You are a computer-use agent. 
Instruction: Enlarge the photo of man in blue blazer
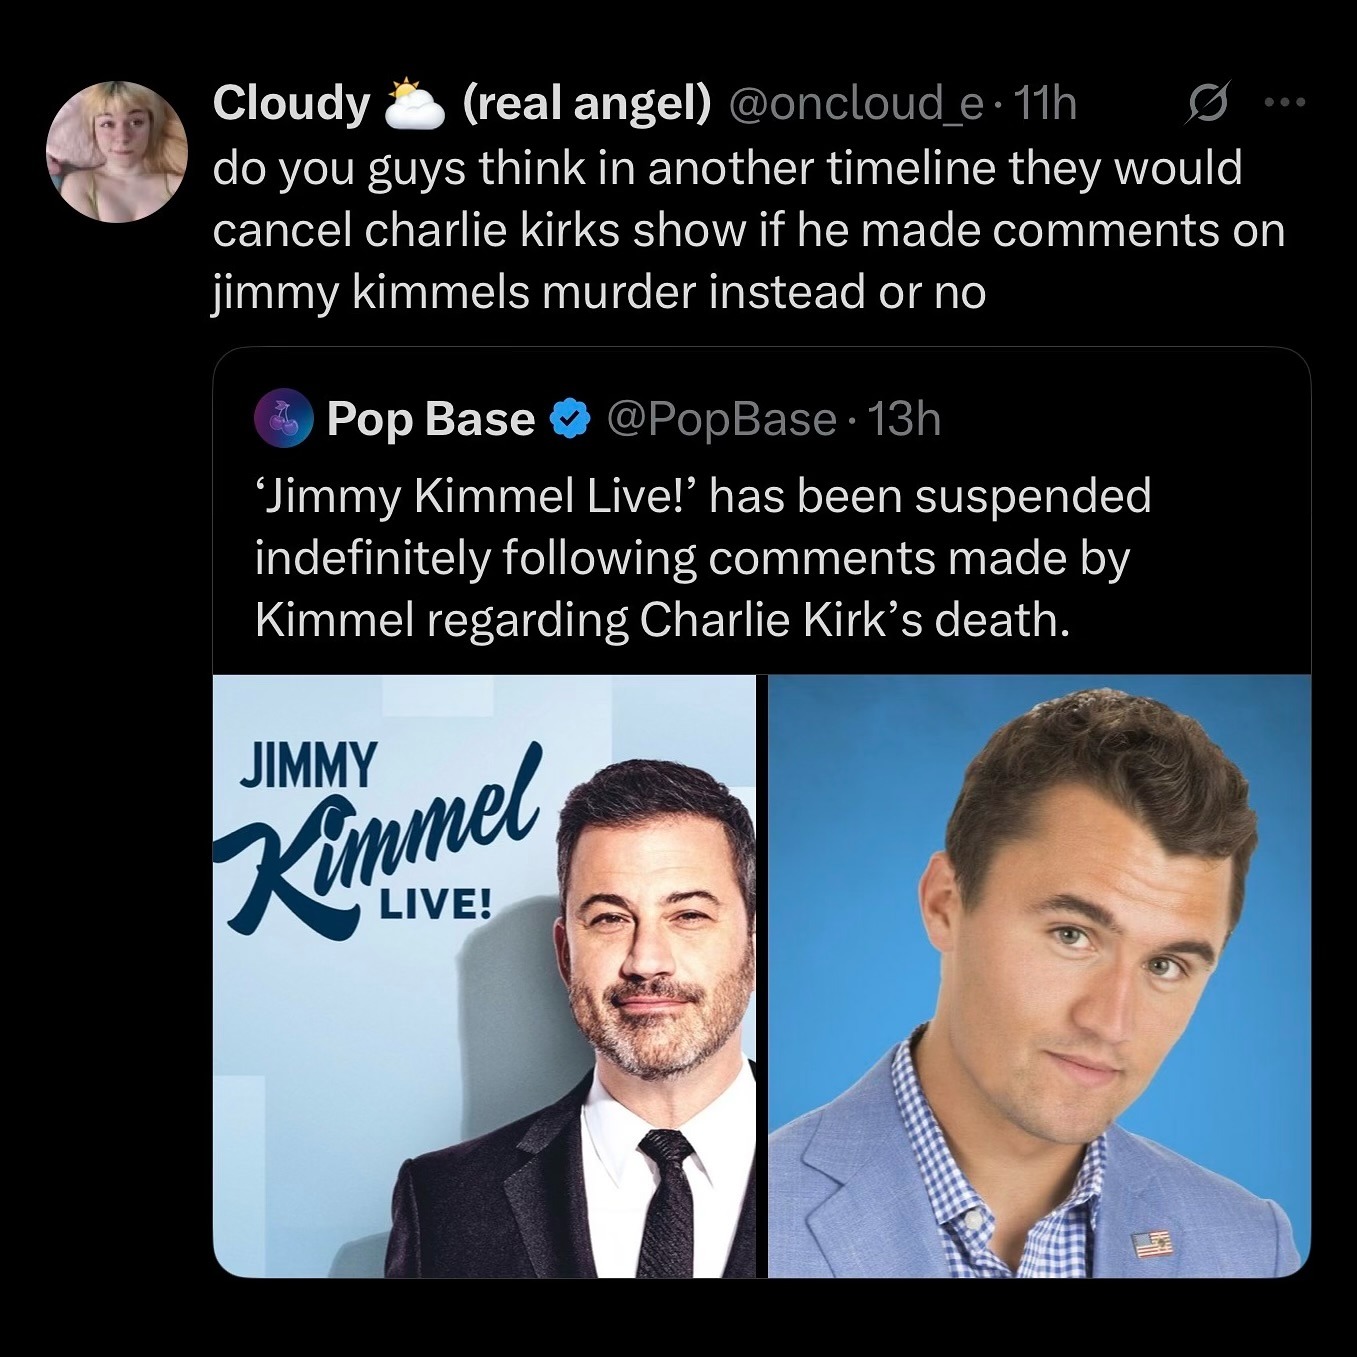pos(1039,976)
